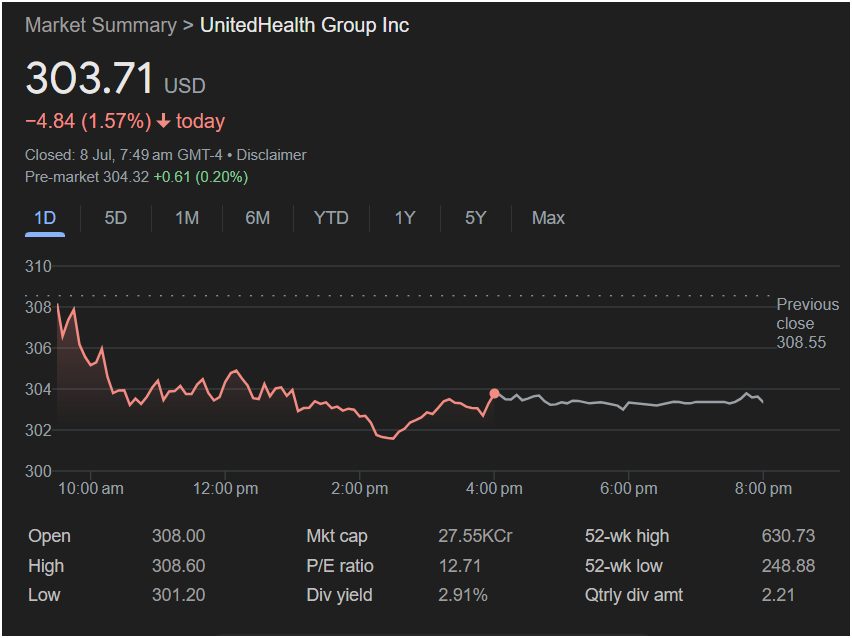852x638 pixels.
Task: Select the YTD tab
Action: click(331, 218)
